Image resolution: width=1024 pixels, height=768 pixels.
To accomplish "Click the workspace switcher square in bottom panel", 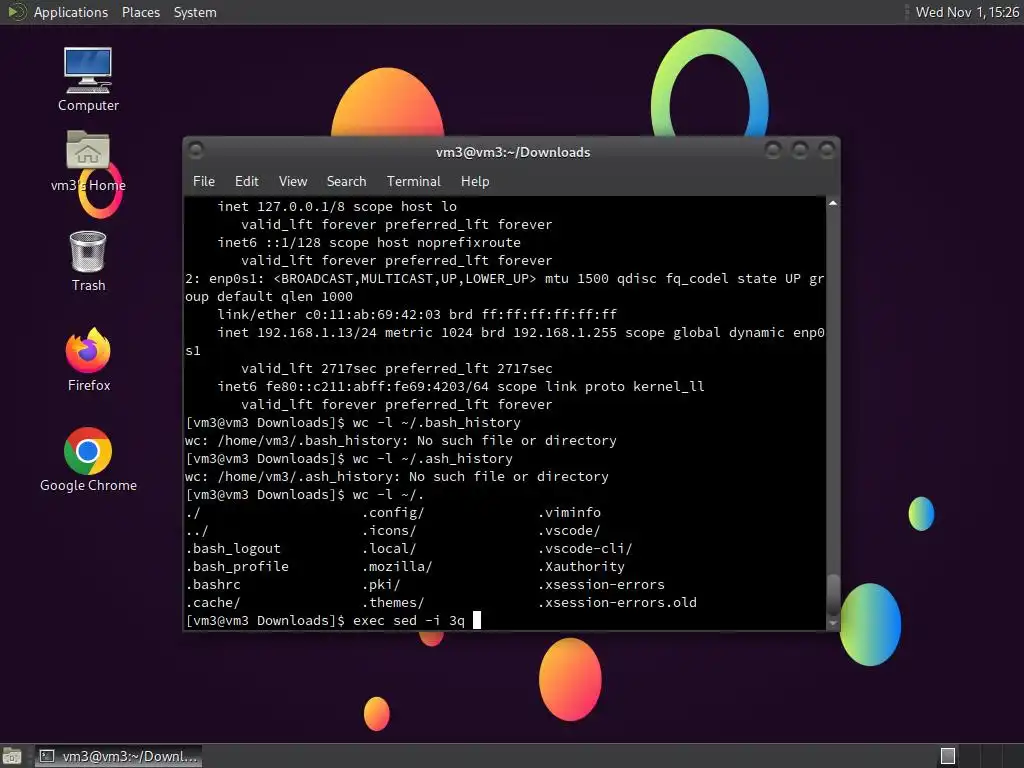I will coord(948,756).
